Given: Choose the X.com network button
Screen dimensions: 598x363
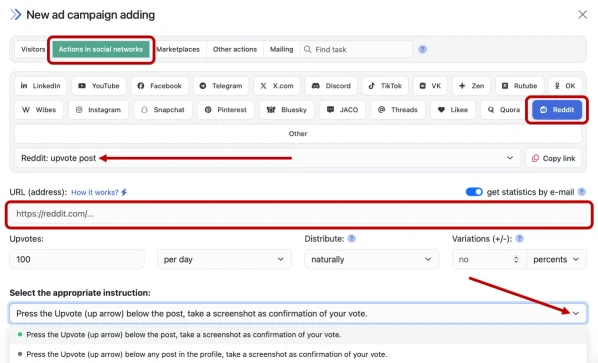Looking at the screenshot, I should pyautogui.click(x=277, y=86).
